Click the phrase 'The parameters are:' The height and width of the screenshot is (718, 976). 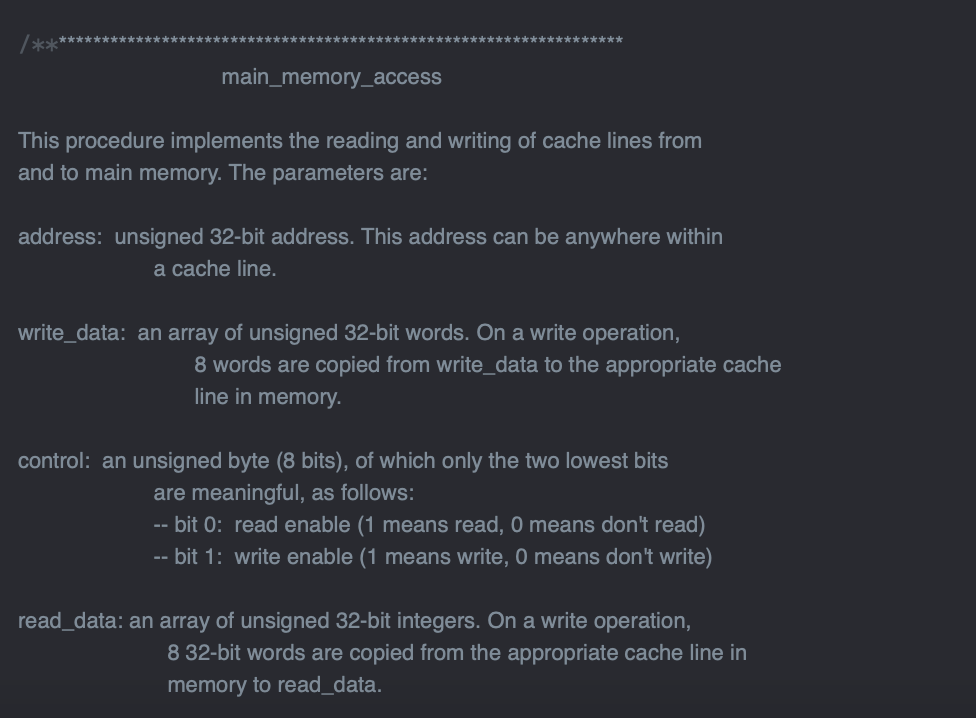click(328, 172)
